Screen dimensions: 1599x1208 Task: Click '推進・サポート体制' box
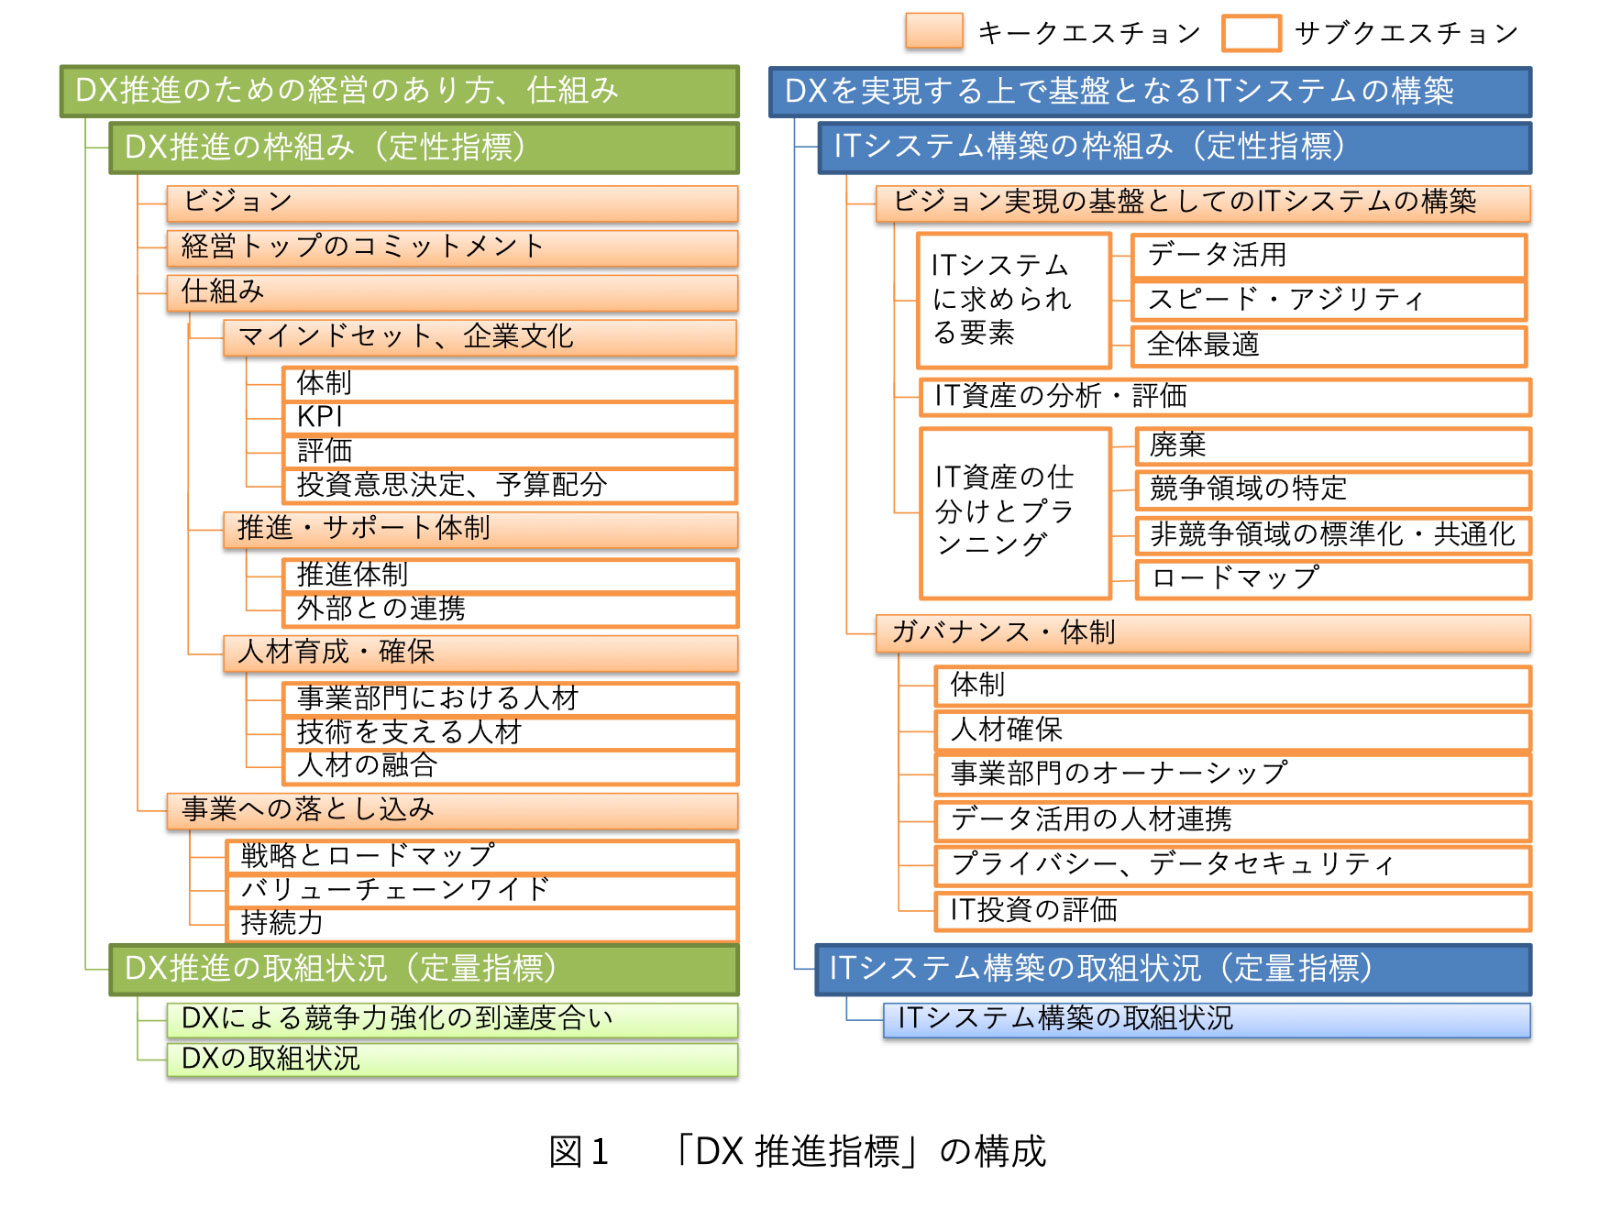pos(480,530)
